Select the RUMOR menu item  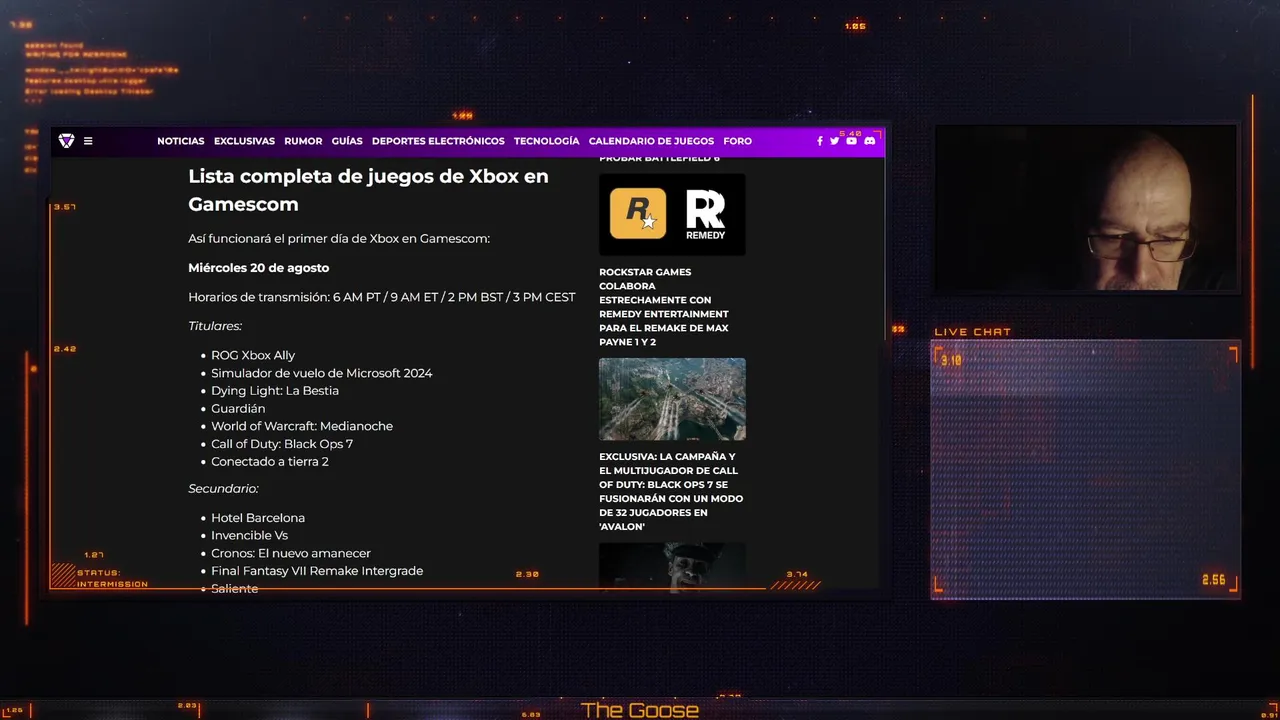[303, 141]
